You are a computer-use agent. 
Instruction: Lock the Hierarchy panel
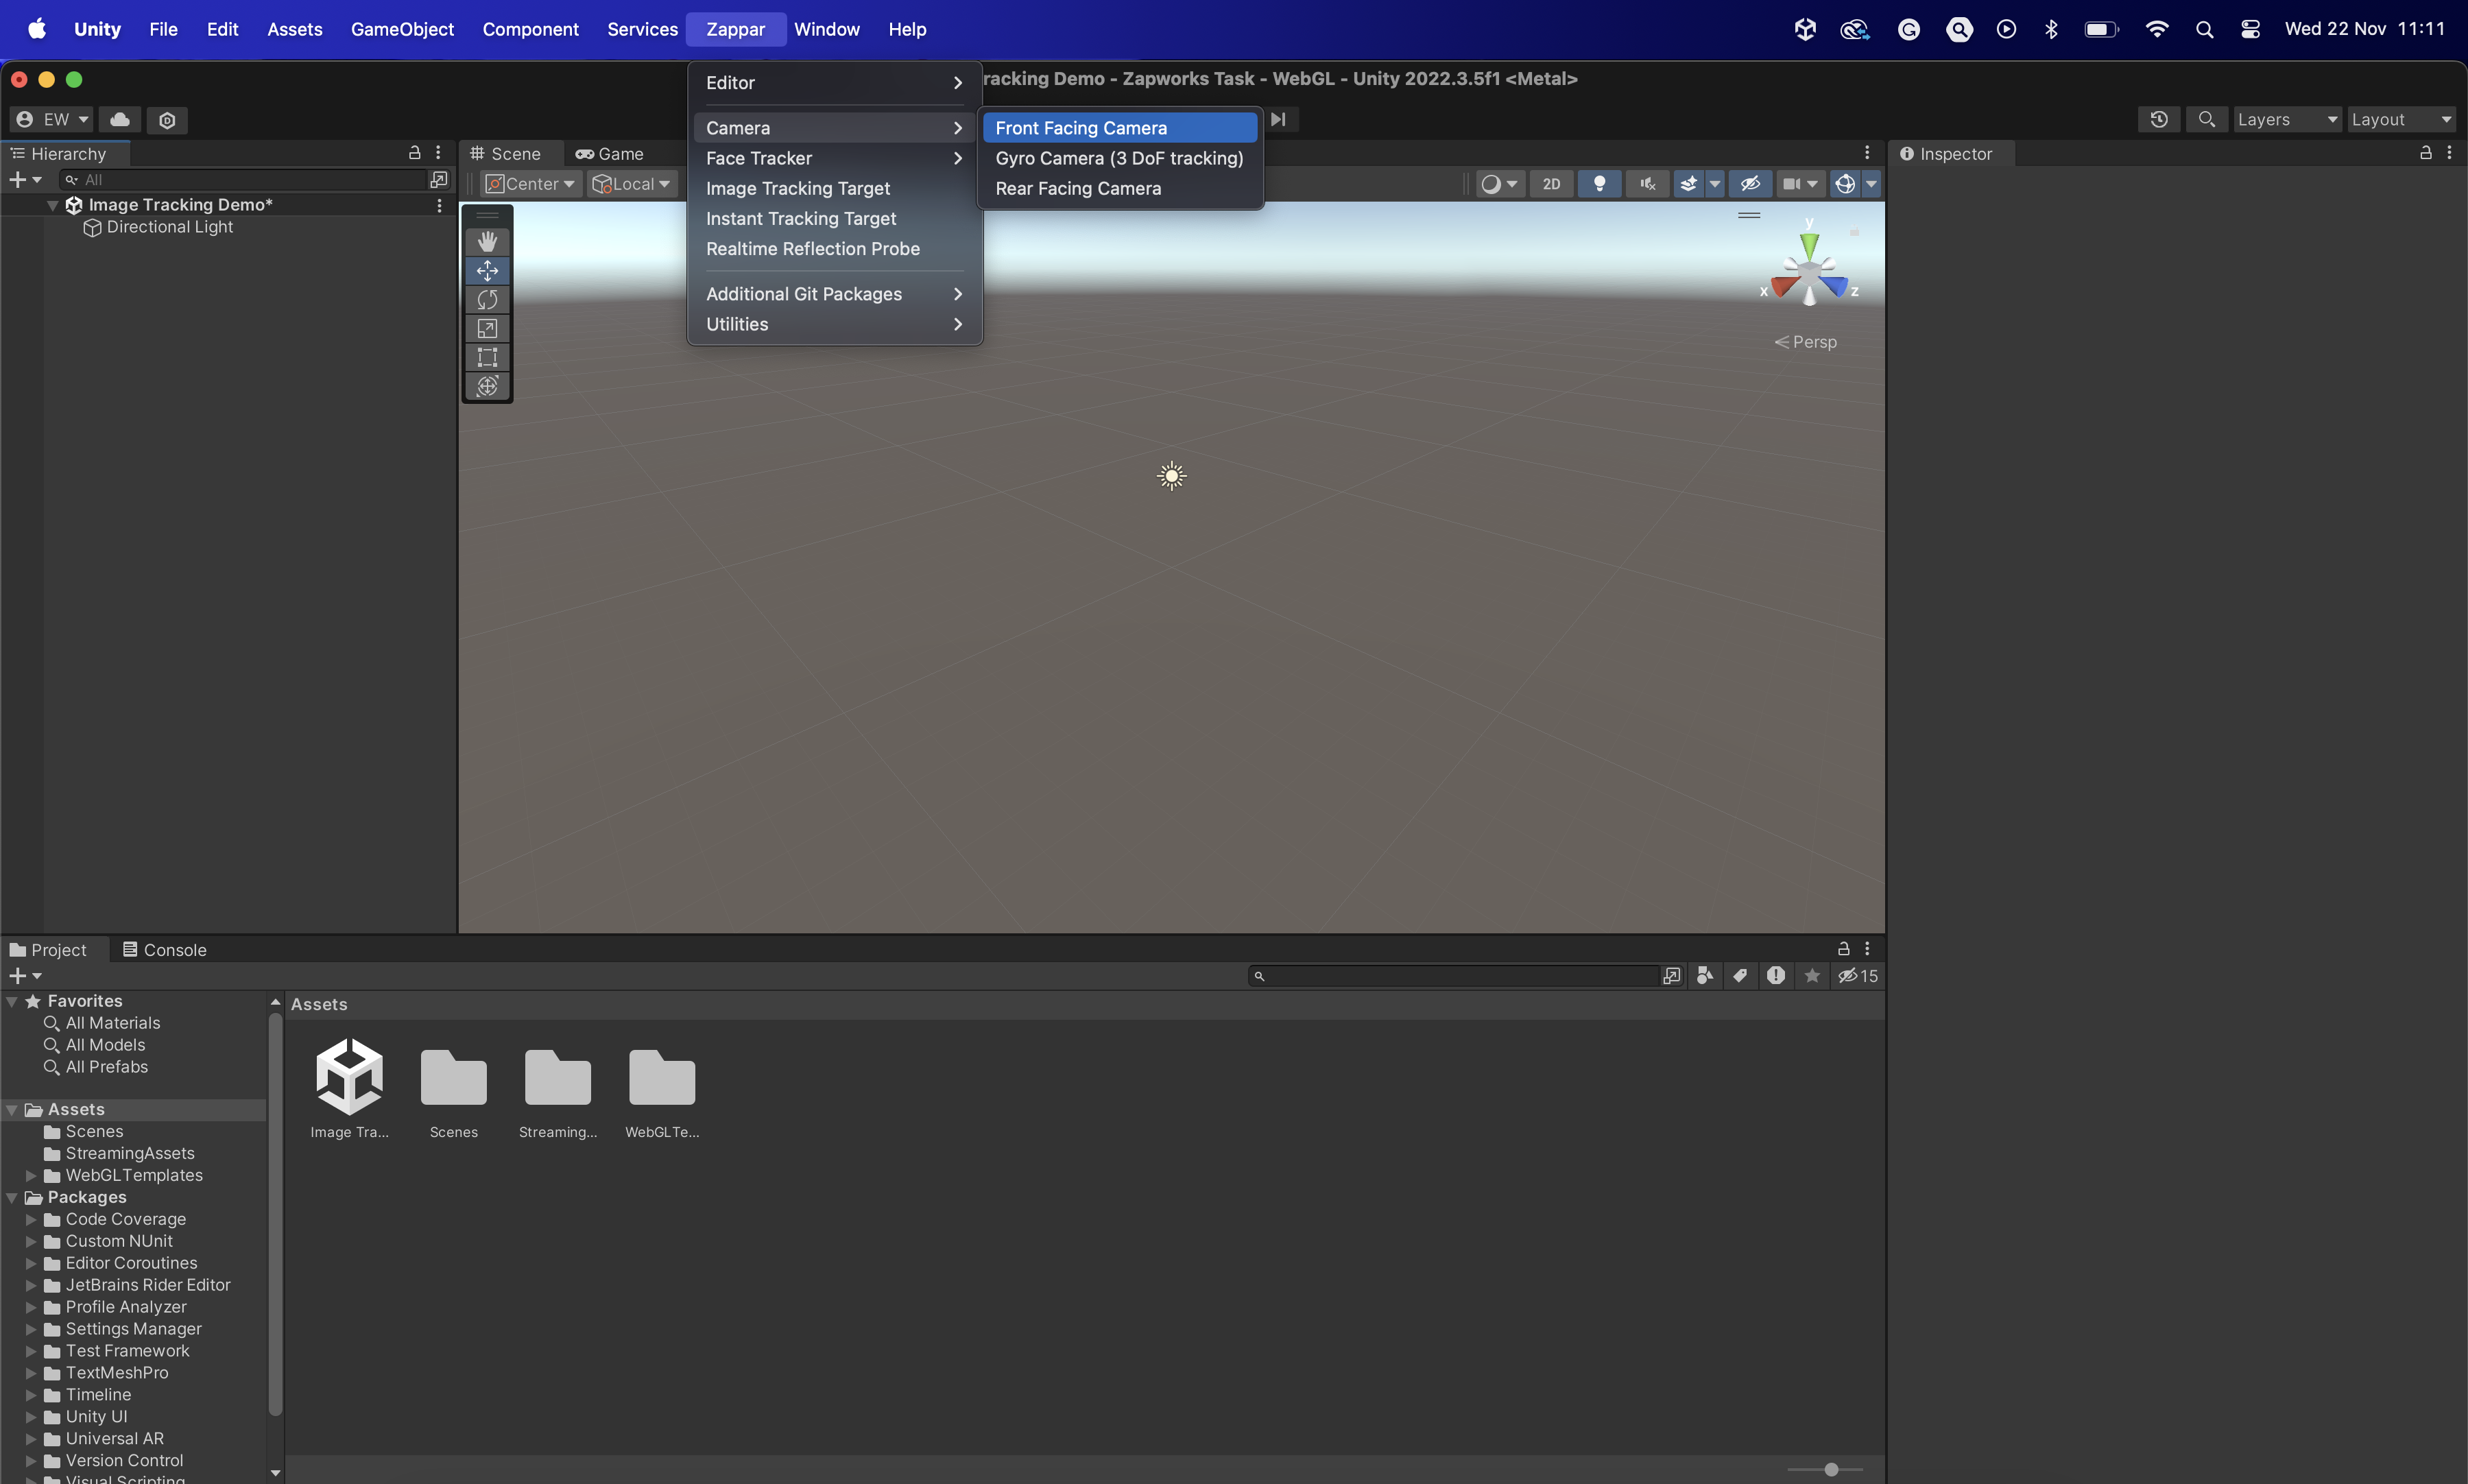coord(414,153)
